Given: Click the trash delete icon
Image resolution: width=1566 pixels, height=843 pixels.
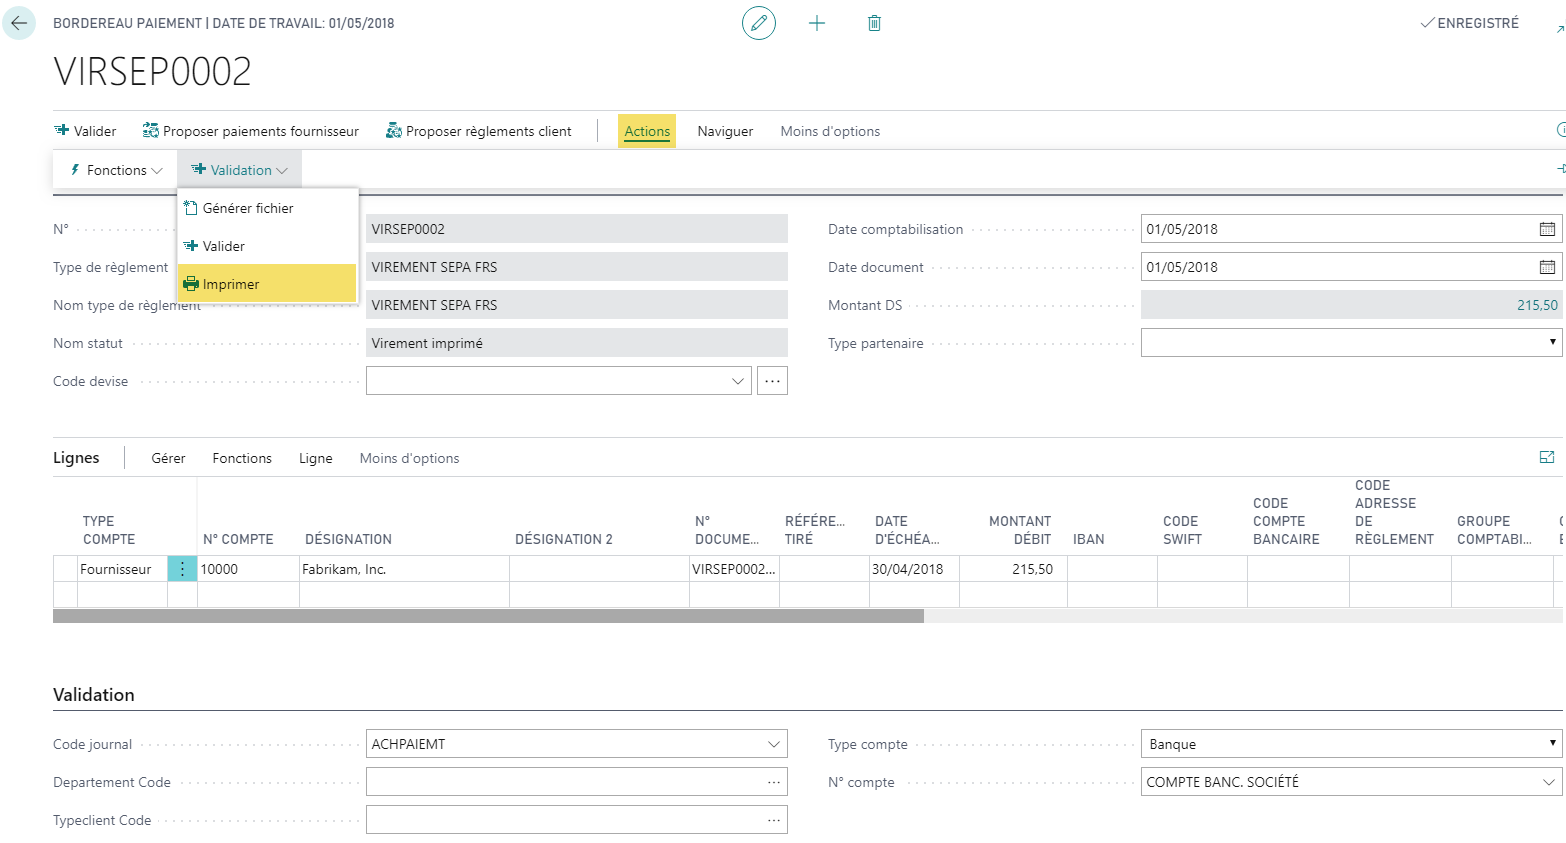Looking at the screenshot, I should point(874,23).
